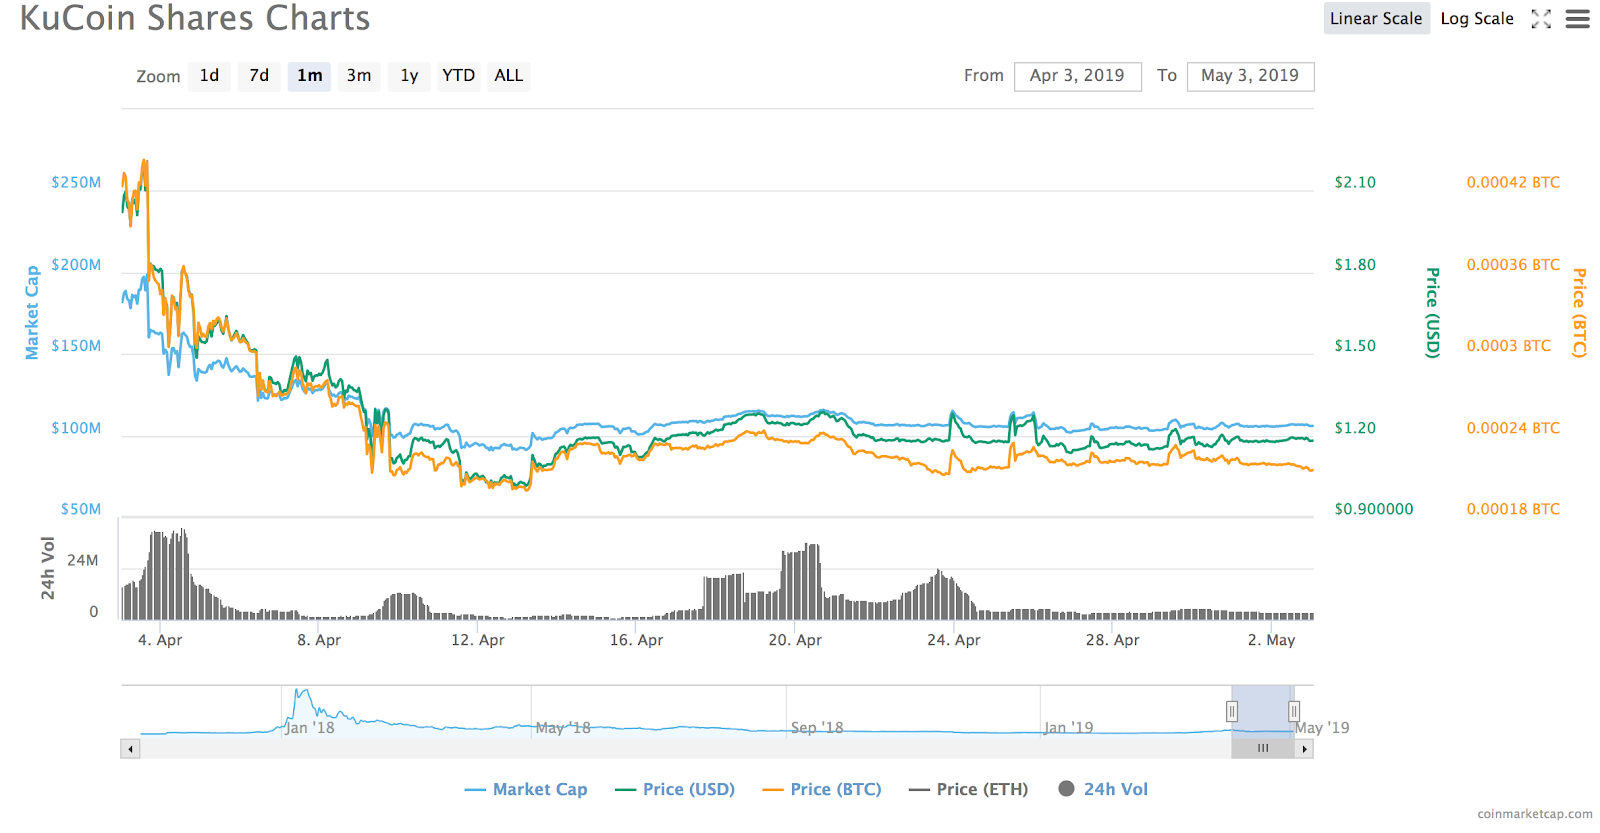Viewport: 1600px width, 833px height.
Task: Click the Price (USD) axis title
Action: pos(1433,312)
